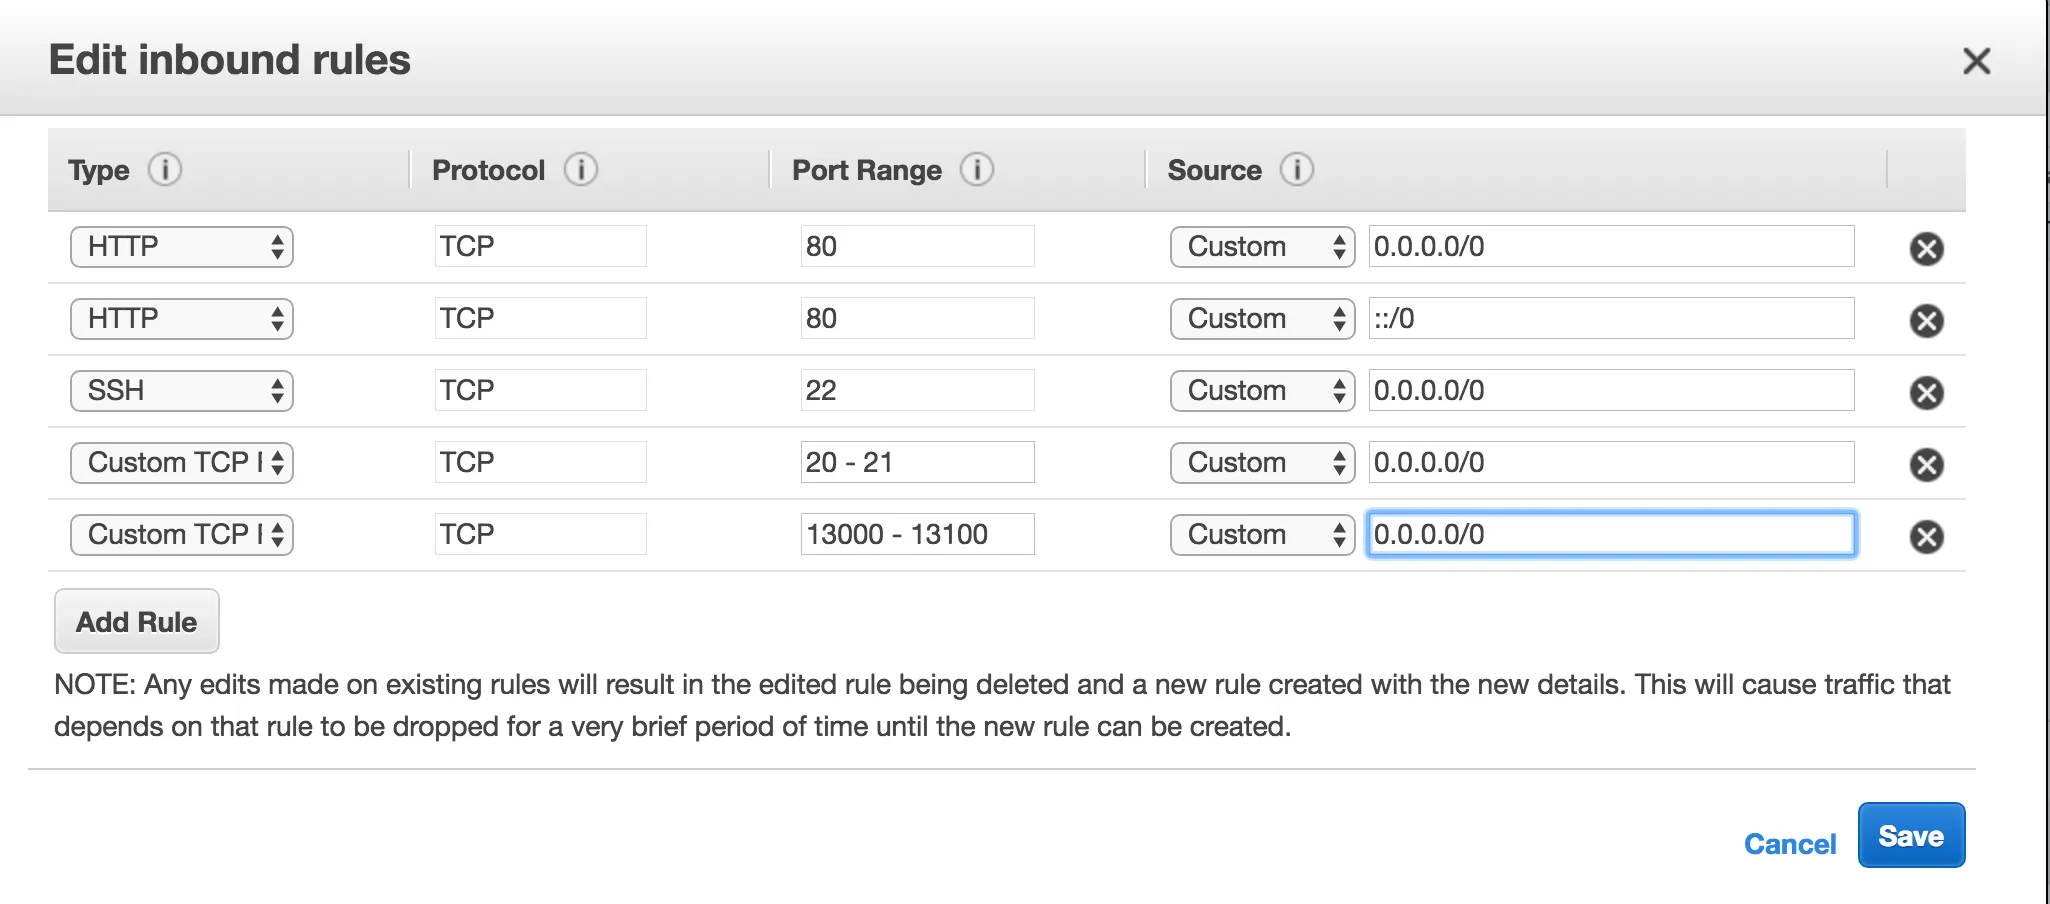Click the info icon beside Protocol header

click(580, 170)
